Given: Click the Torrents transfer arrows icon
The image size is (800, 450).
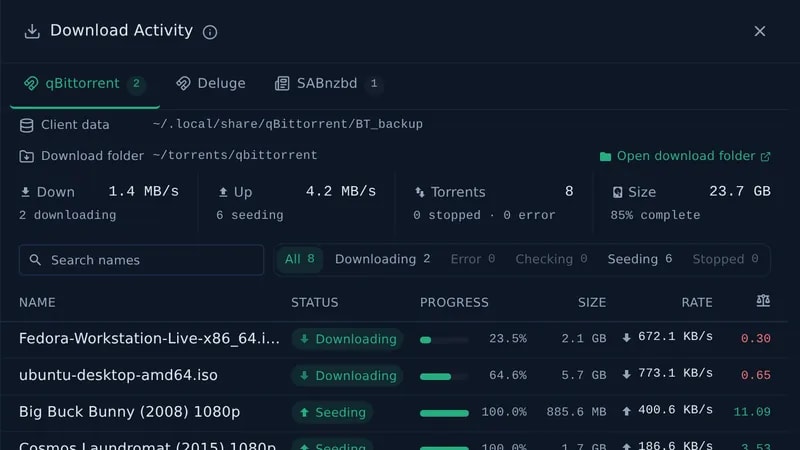Looking at the screenshot, I should [x=420, y=192].
